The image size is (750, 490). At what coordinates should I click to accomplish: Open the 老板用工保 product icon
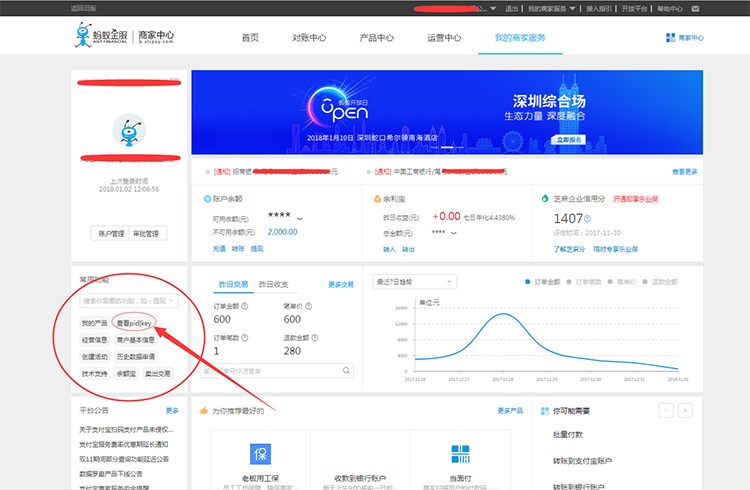(261, 454)
